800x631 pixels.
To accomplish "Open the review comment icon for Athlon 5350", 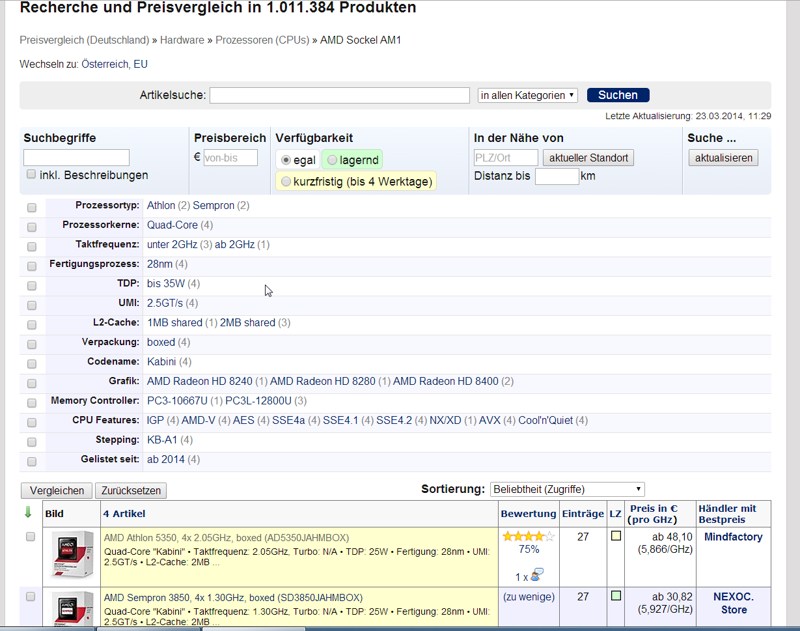I will 537,575.
